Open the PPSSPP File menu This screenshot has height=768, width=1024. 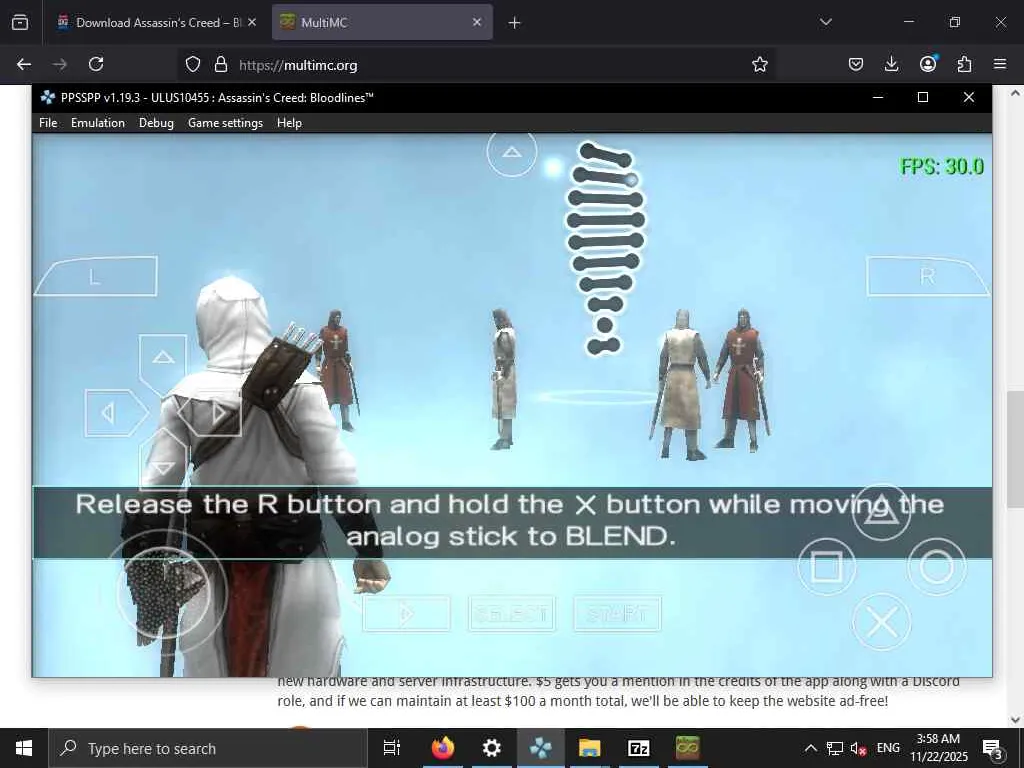pyautogui.click(x=48, y=123)
